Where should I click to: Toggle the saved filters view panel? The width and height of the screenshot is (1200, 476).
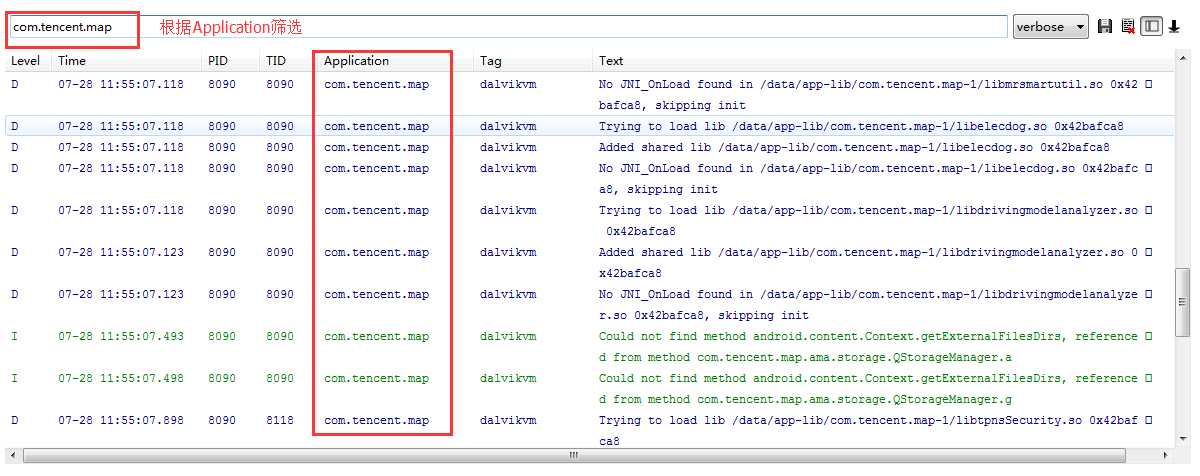click(x=1152, y=27)
